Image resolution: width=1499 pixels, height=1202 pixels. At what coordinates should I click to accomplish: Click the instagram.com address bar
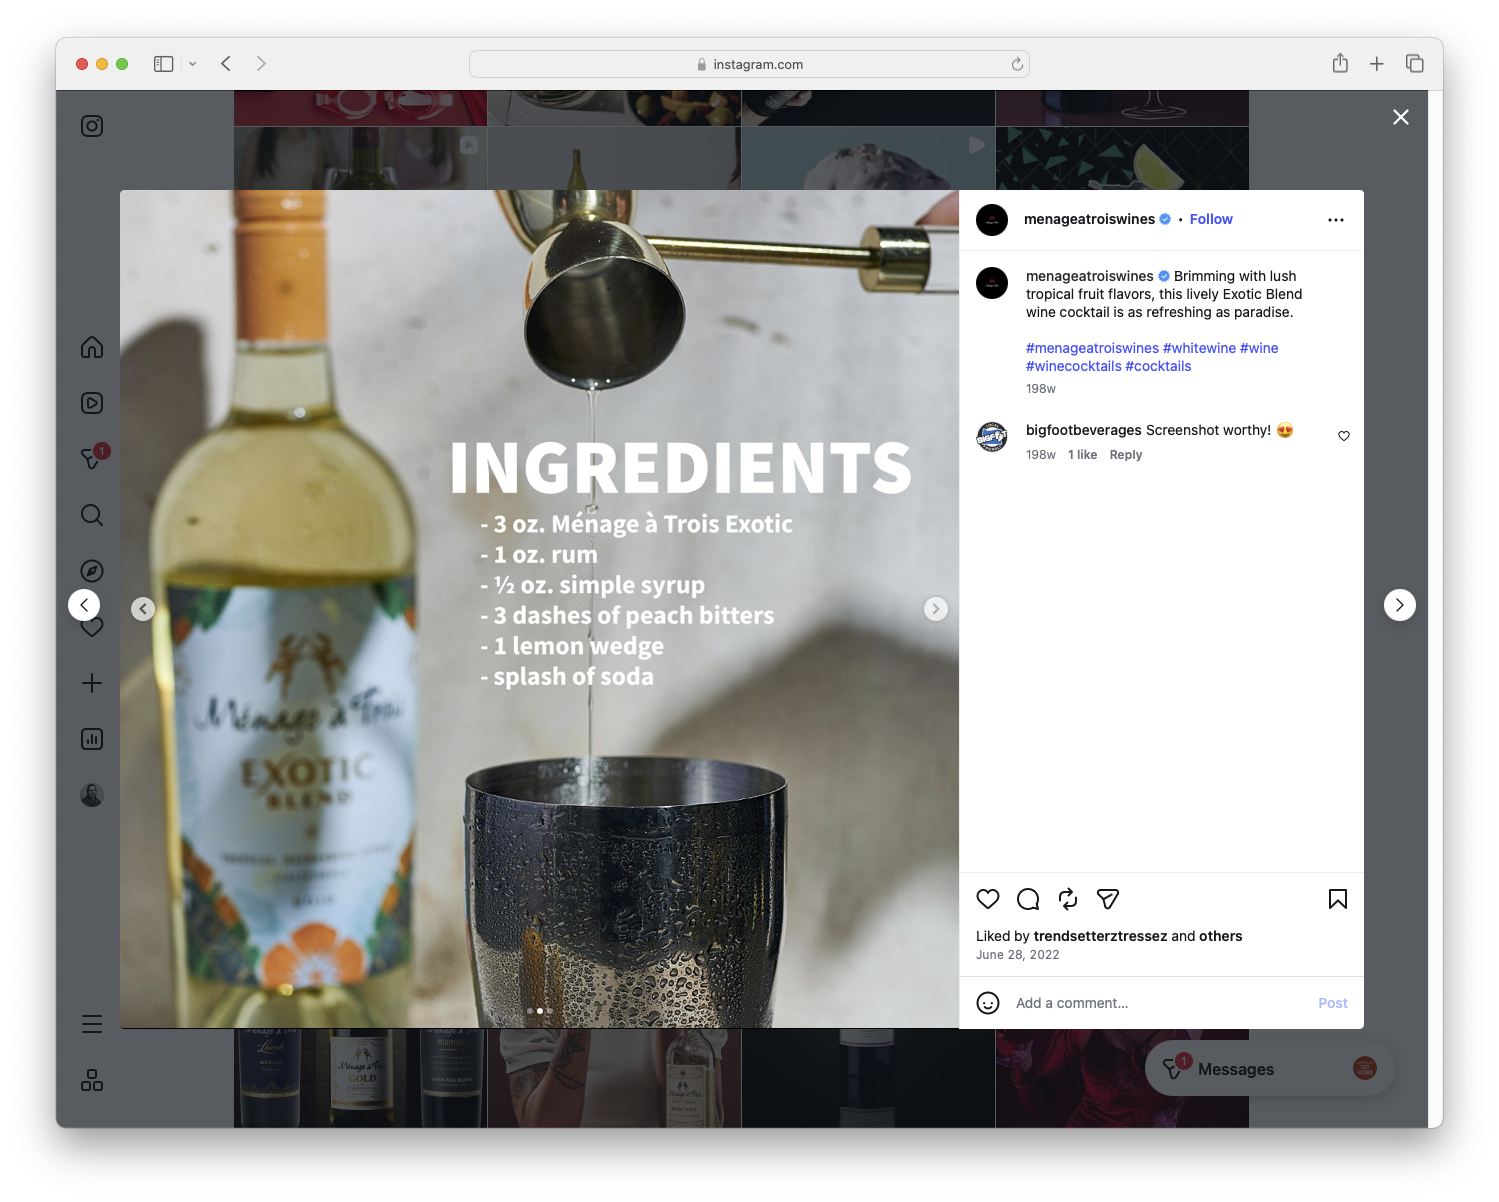[x=749, y=64]
